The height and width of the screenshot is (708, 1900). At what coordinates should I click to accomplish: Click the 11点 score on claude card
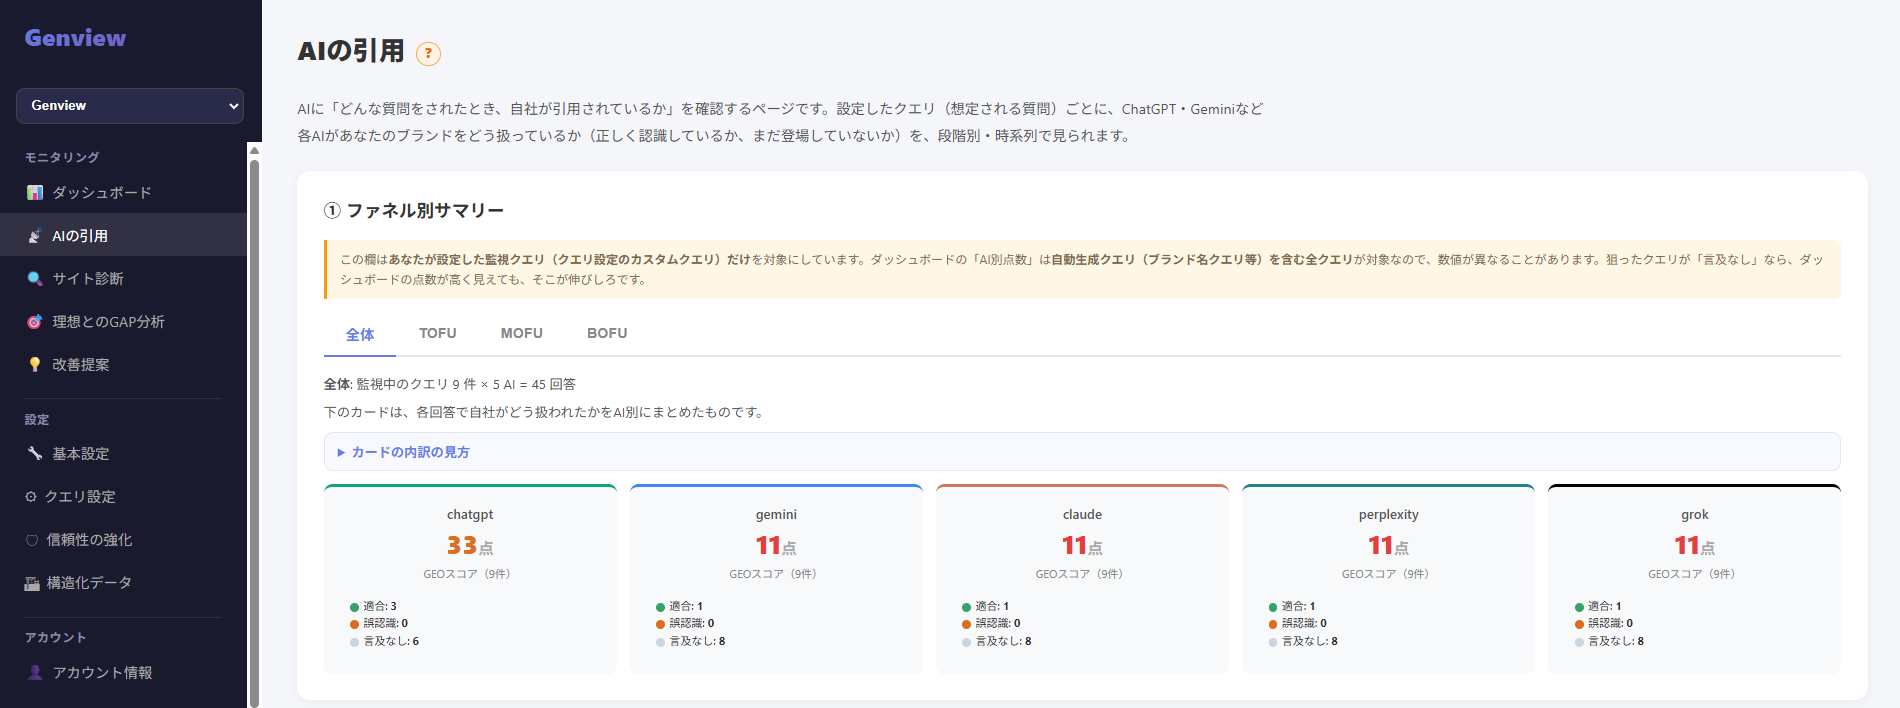[1082, 545]
